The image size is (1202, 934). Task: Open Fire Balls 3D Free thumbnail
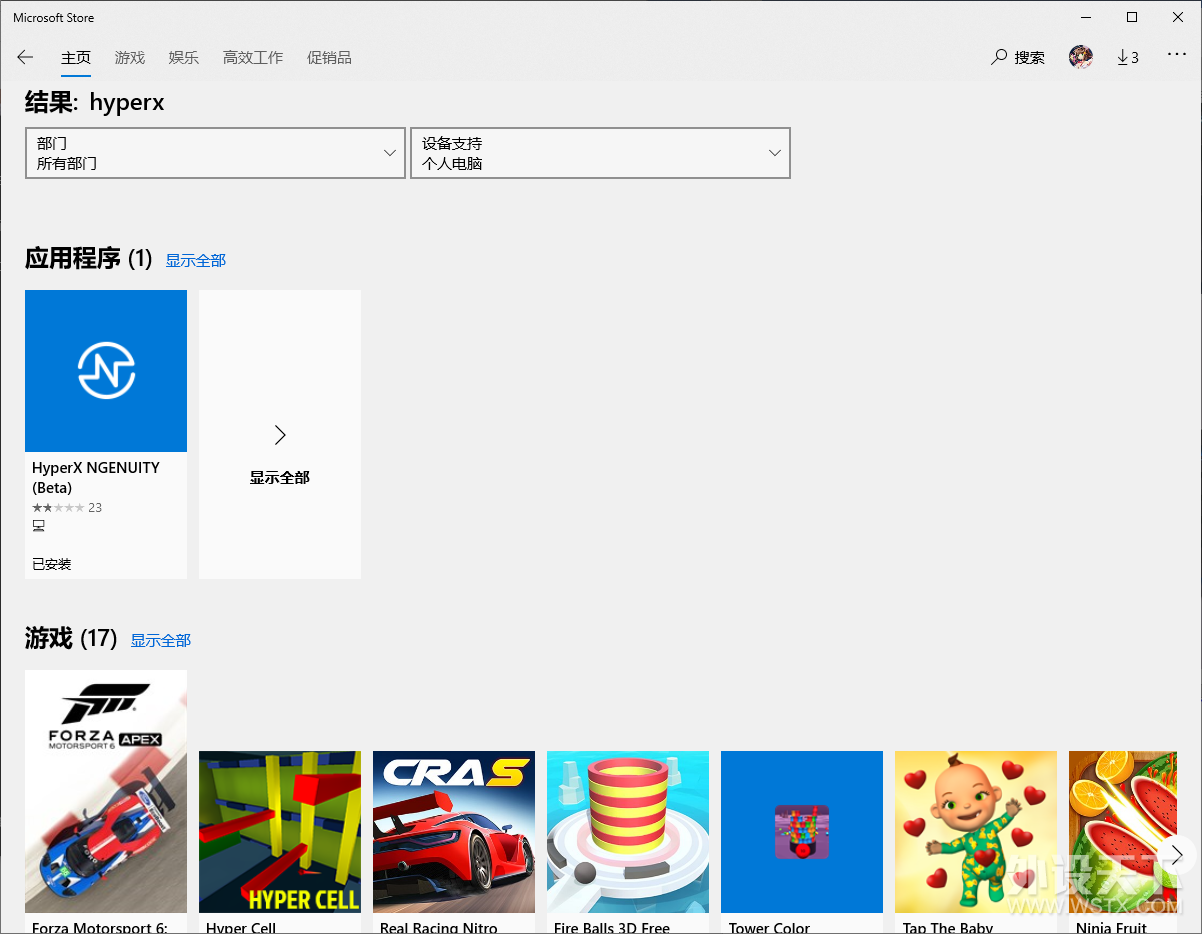628,832
